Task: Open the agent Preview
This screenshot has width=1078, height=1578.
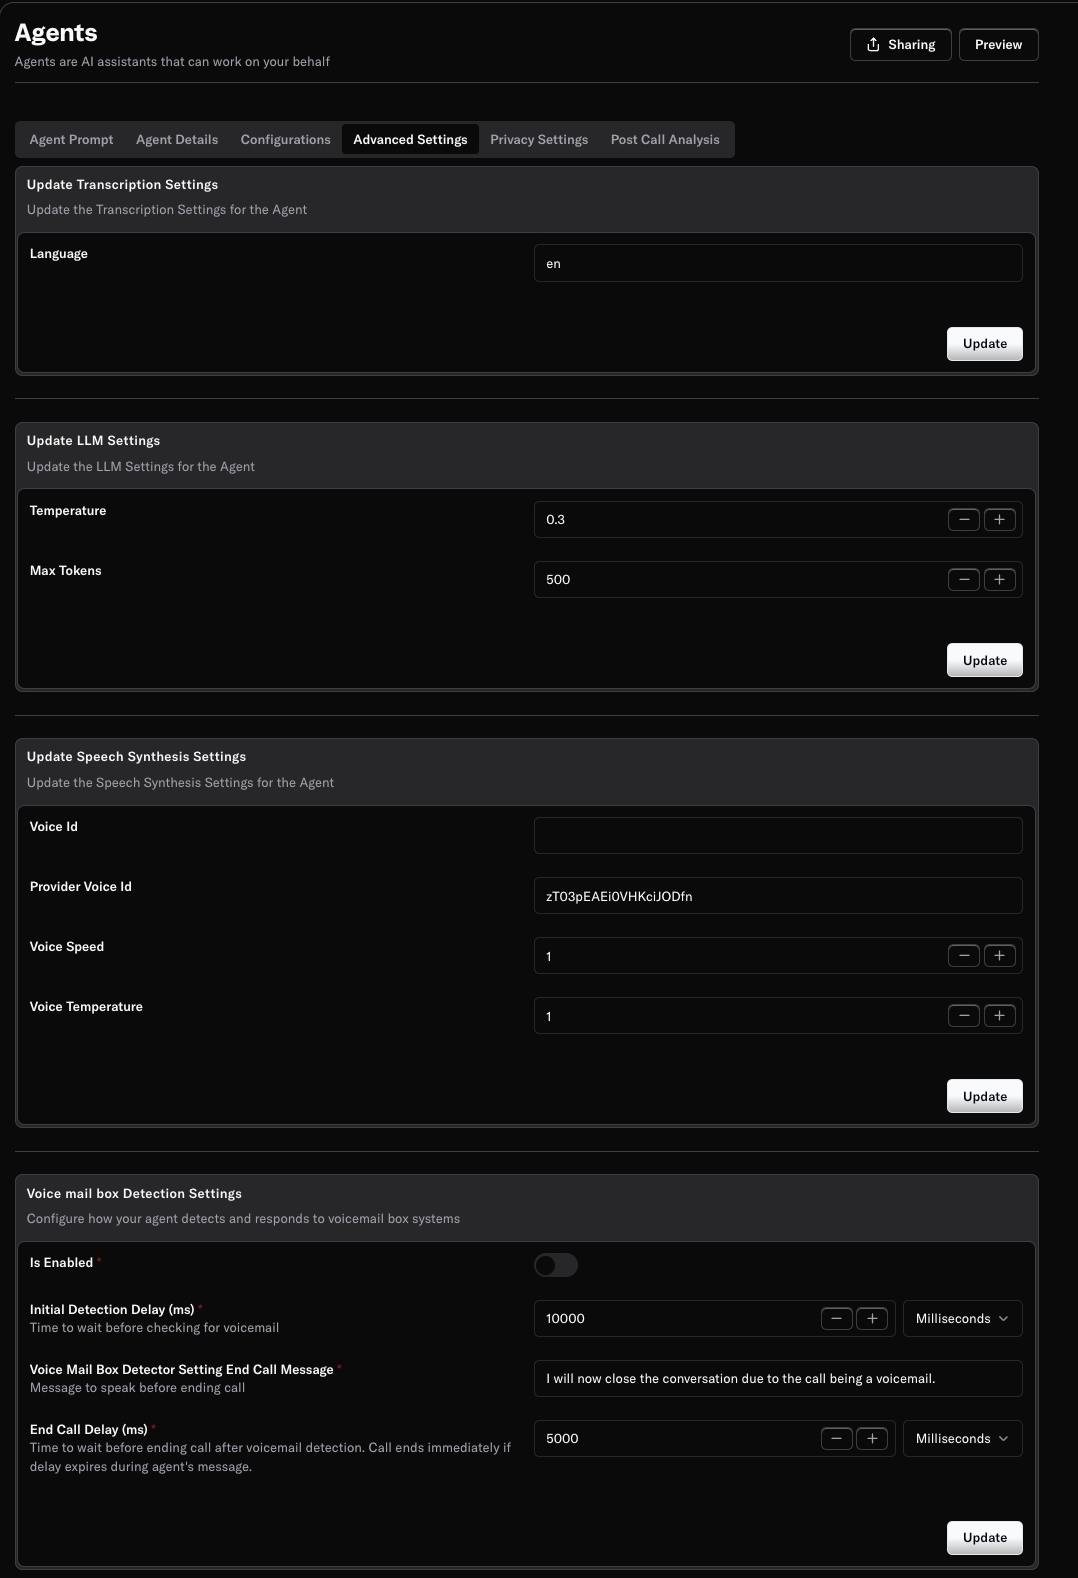Action: pos(998,45)
